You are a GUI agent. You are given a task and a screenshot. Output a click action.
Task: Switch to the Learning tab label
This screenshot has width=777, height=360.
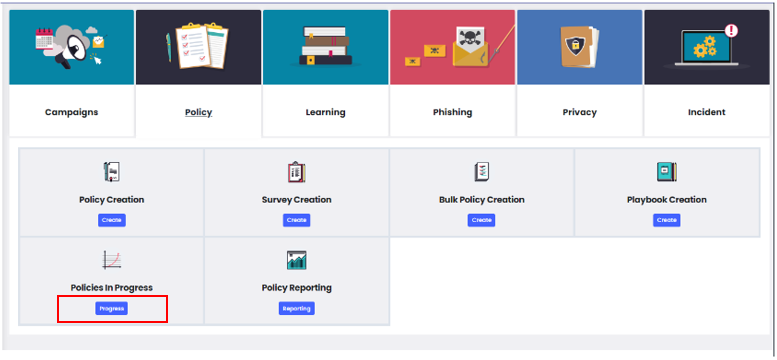[x=326, y=112]
